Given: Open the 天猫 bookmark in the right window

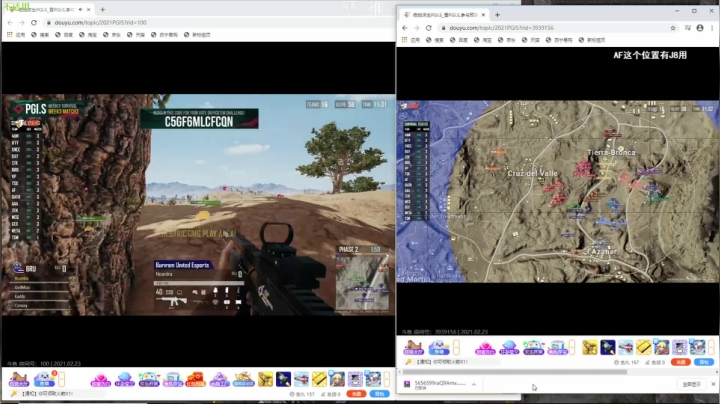Looking at the screenshot, I should tap(530, 40).
